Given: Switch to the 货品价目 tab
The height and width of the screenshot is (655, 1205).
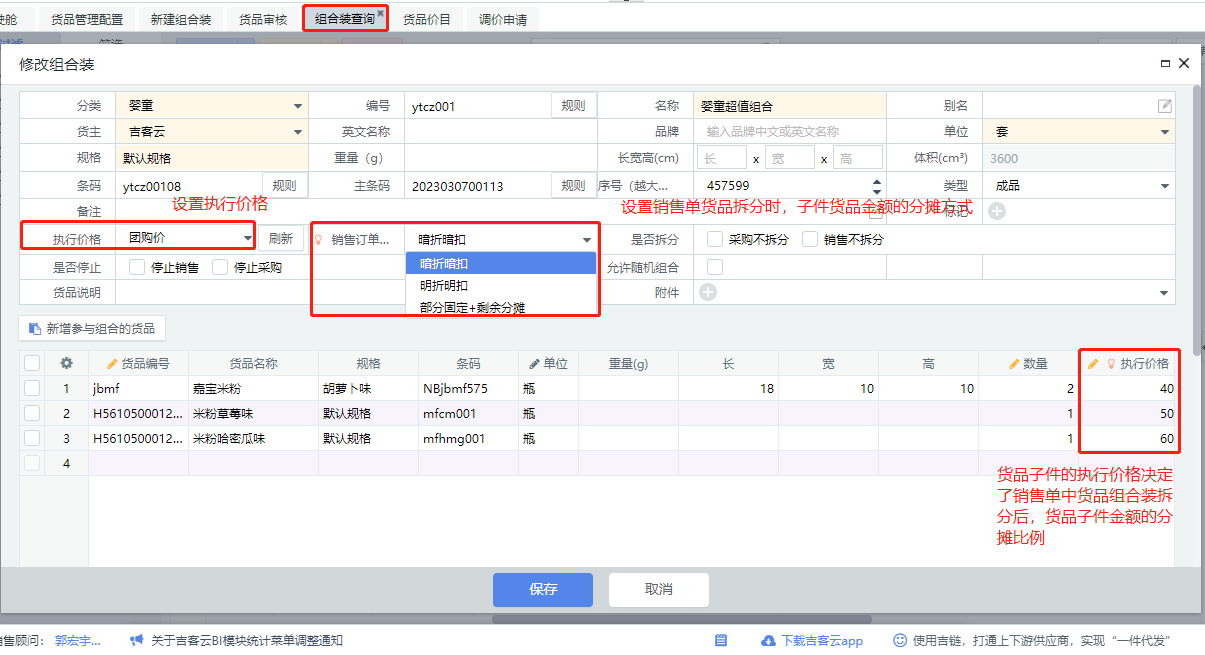Looking at the screenshot, I should pos(427,19).
